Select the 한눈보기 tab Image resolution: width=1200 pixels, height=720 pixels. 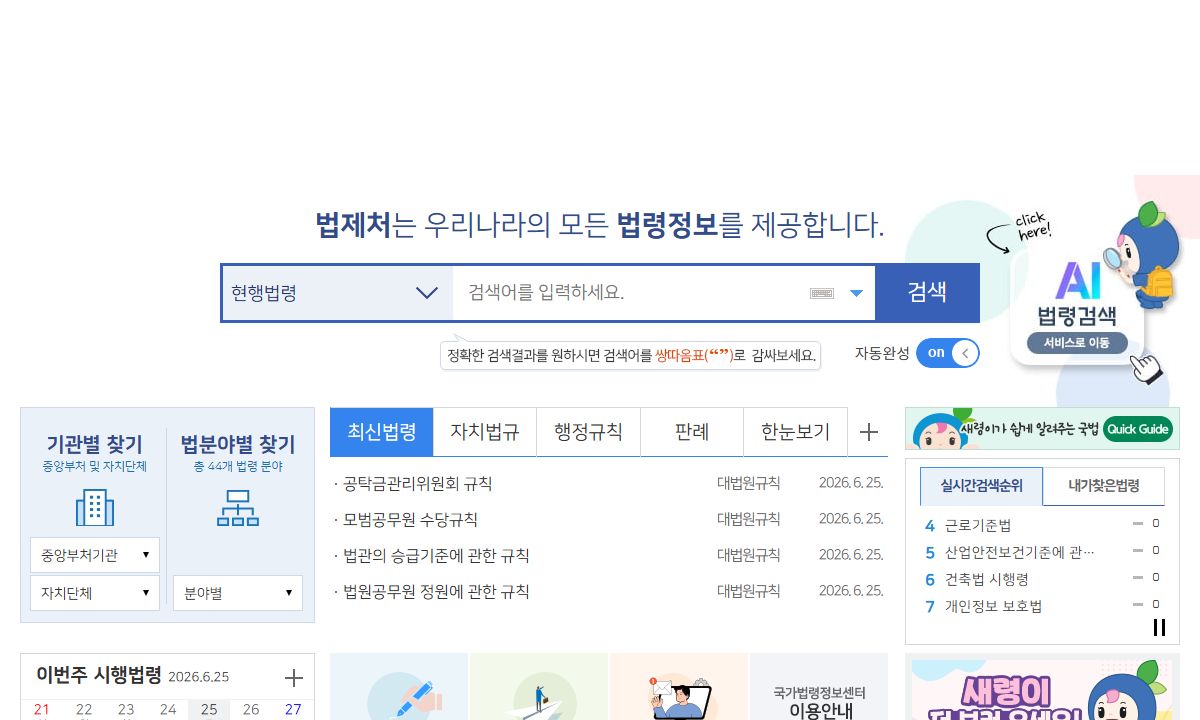(x=795, y=432)
